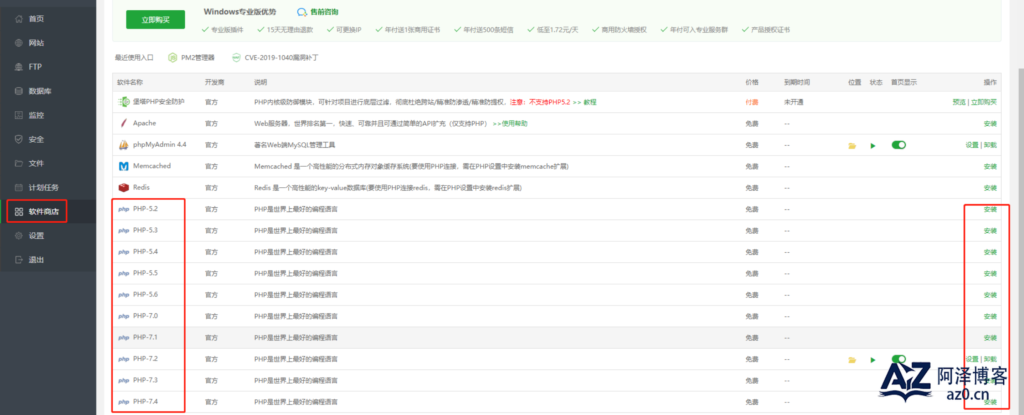Click the PHP-7.0 php icon
This screenshot has width=1024, height=415.
click(x=123, y=316)
